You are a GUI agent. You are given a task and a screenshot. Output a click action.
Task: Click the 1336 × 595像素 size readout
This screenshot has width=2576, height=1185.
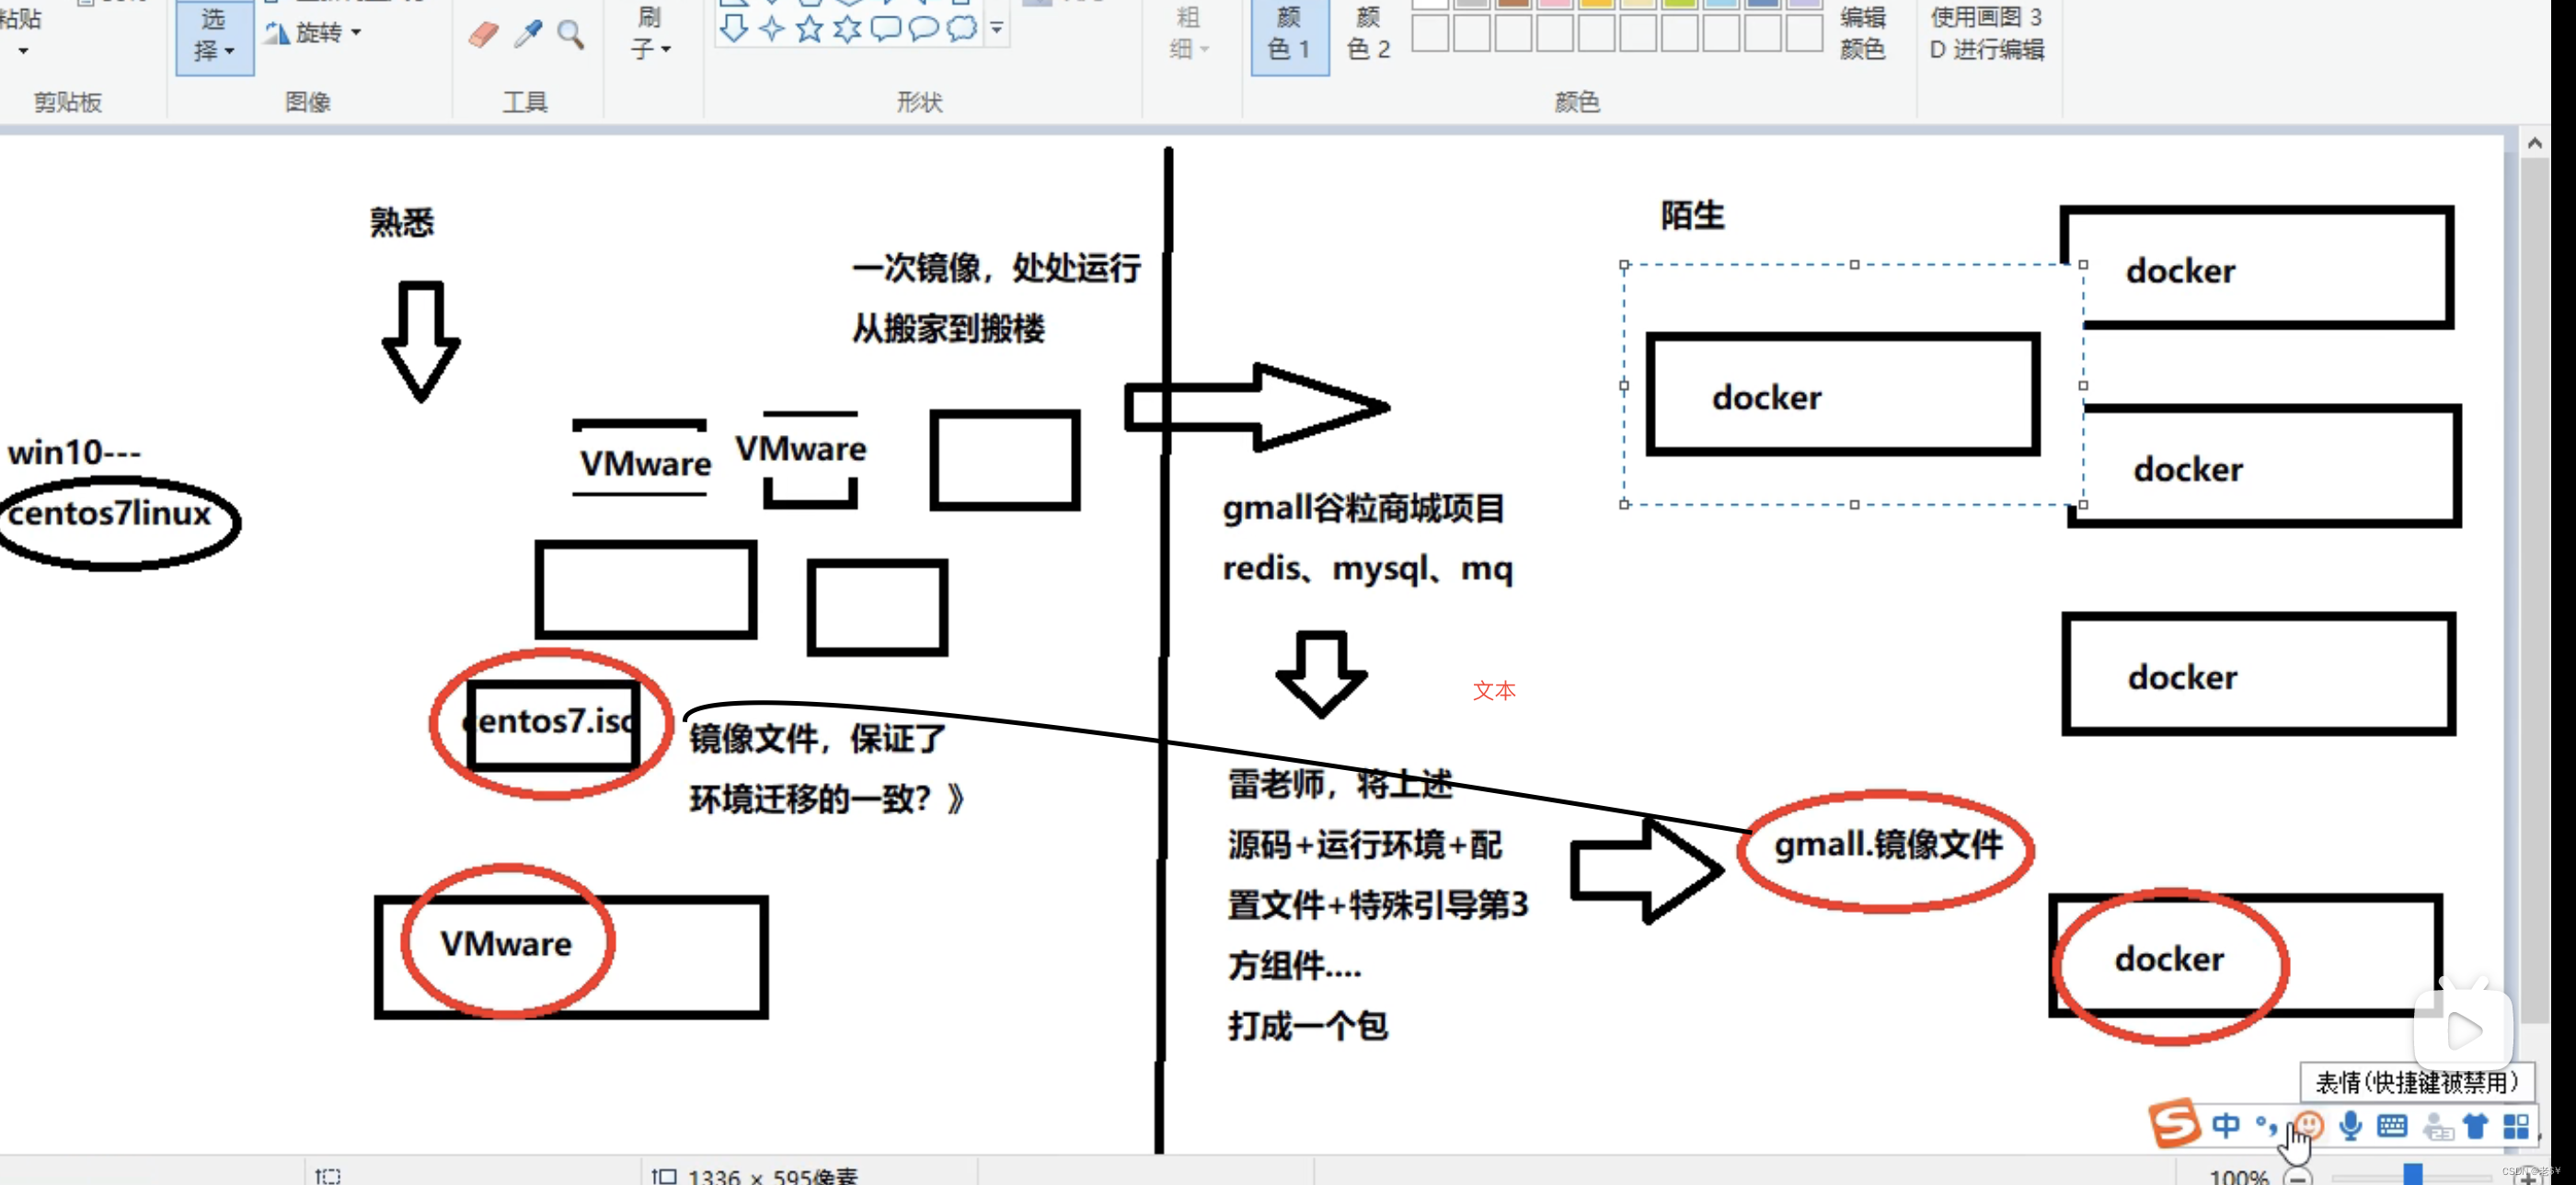772,1177
